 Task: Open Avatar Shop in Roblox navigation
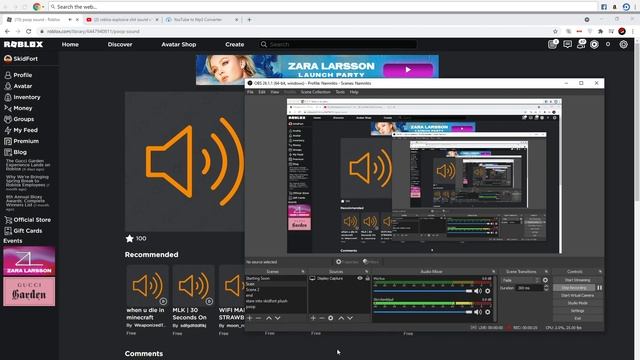point(179,44)
